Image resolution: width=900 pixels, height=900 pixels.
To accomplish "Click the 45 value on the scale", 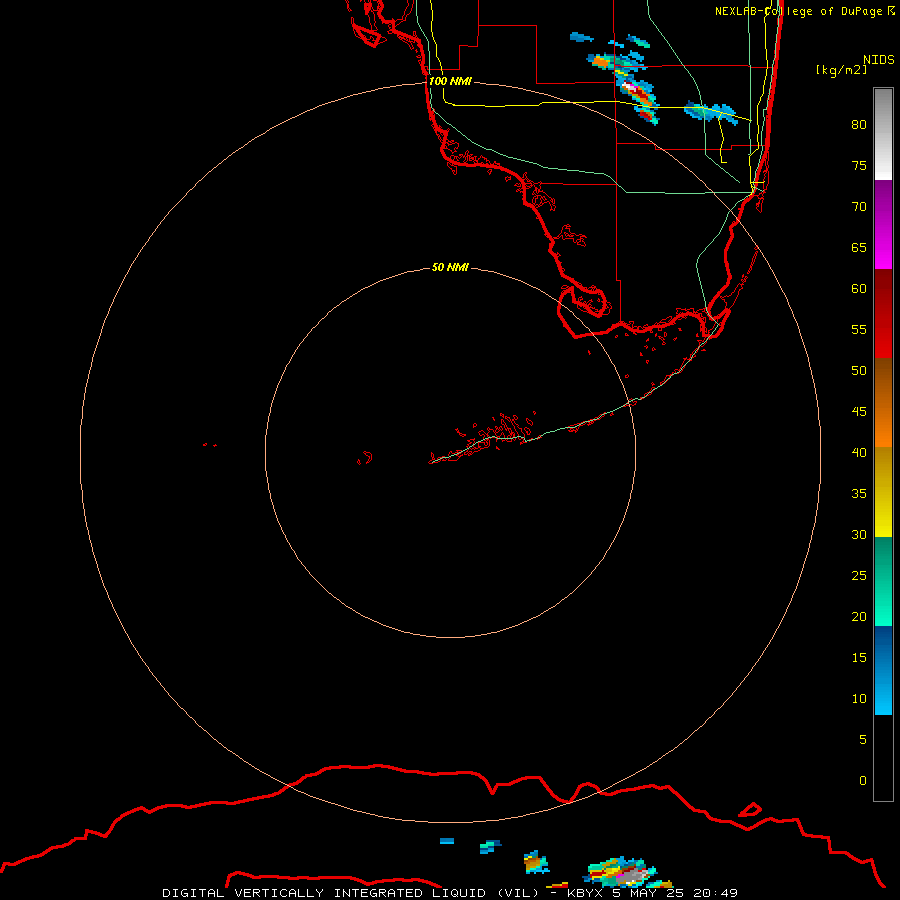I will click(x=859, y=412).
